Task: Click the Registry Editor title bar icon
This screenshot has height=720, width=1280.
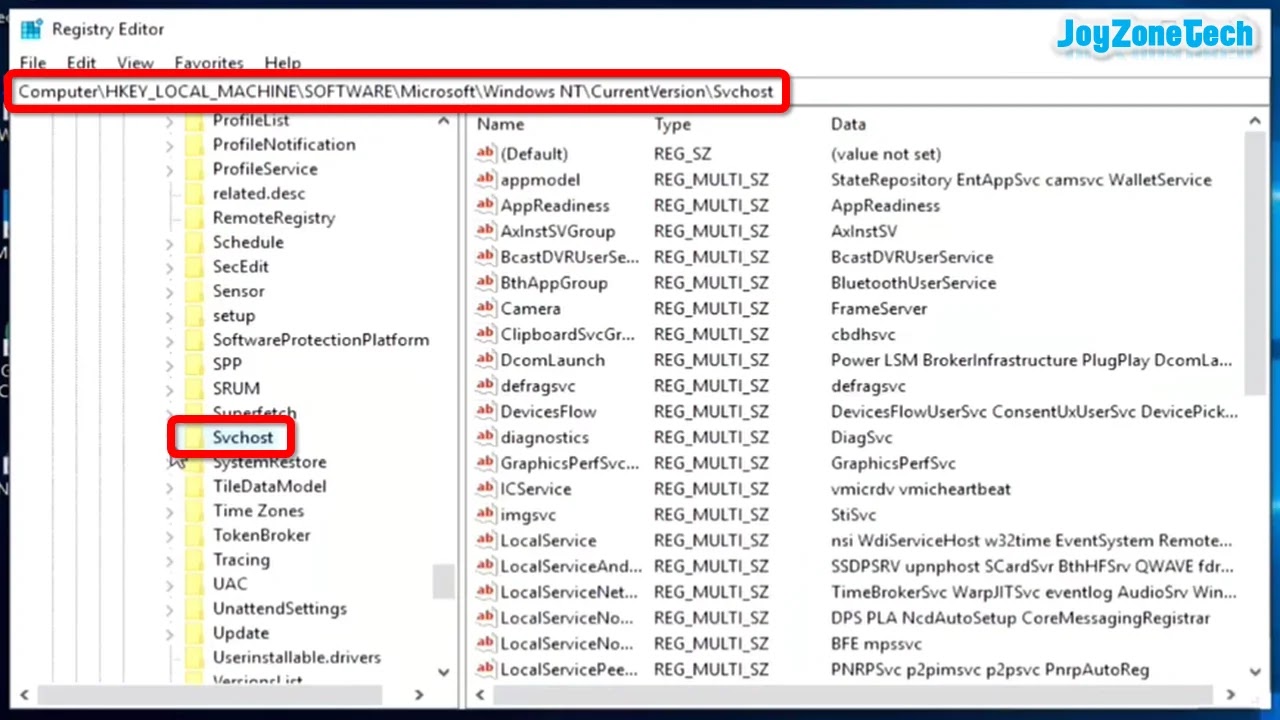Action: click(x=31, y=29)
